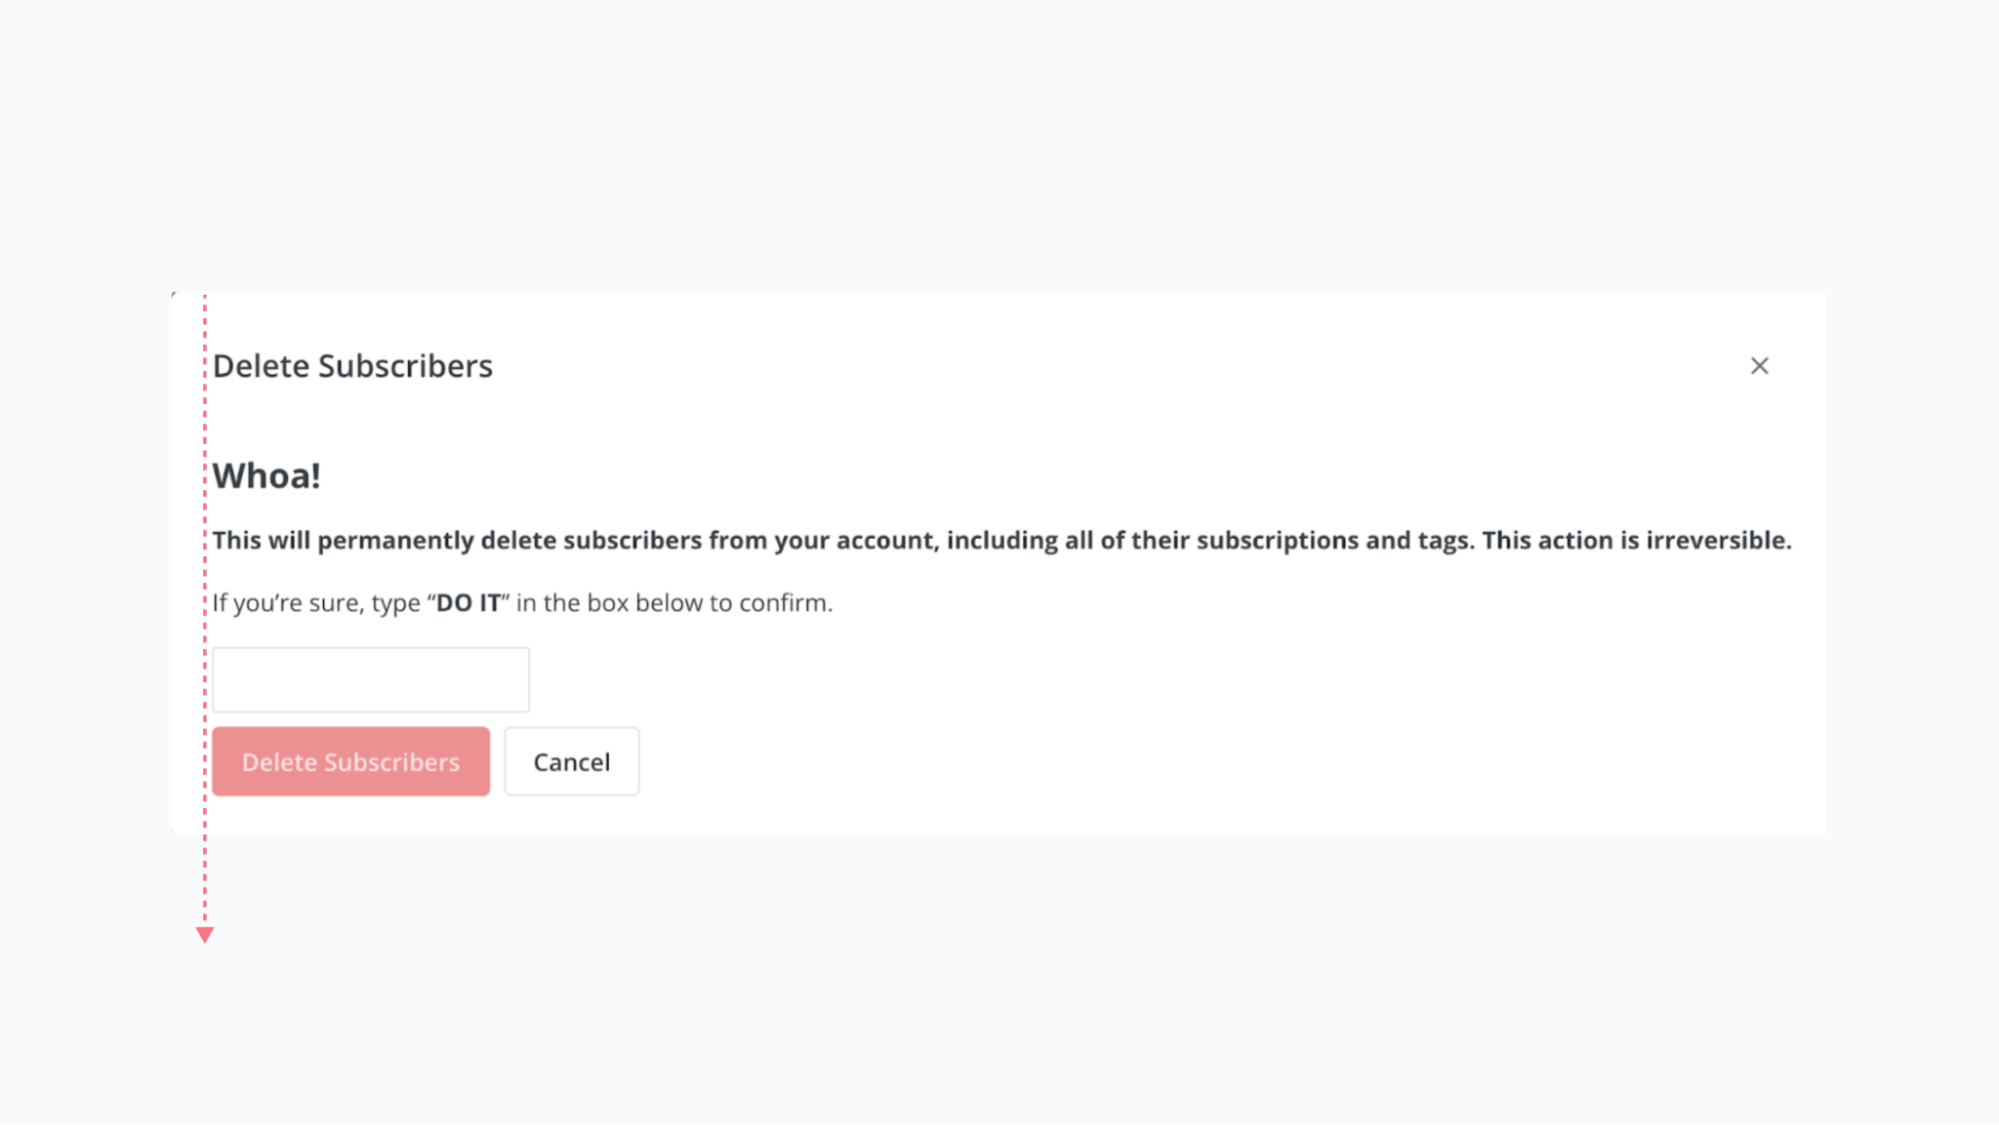Click the Delete Subscribers dialog title
1999x1125 pixels.
click(352, 366)
